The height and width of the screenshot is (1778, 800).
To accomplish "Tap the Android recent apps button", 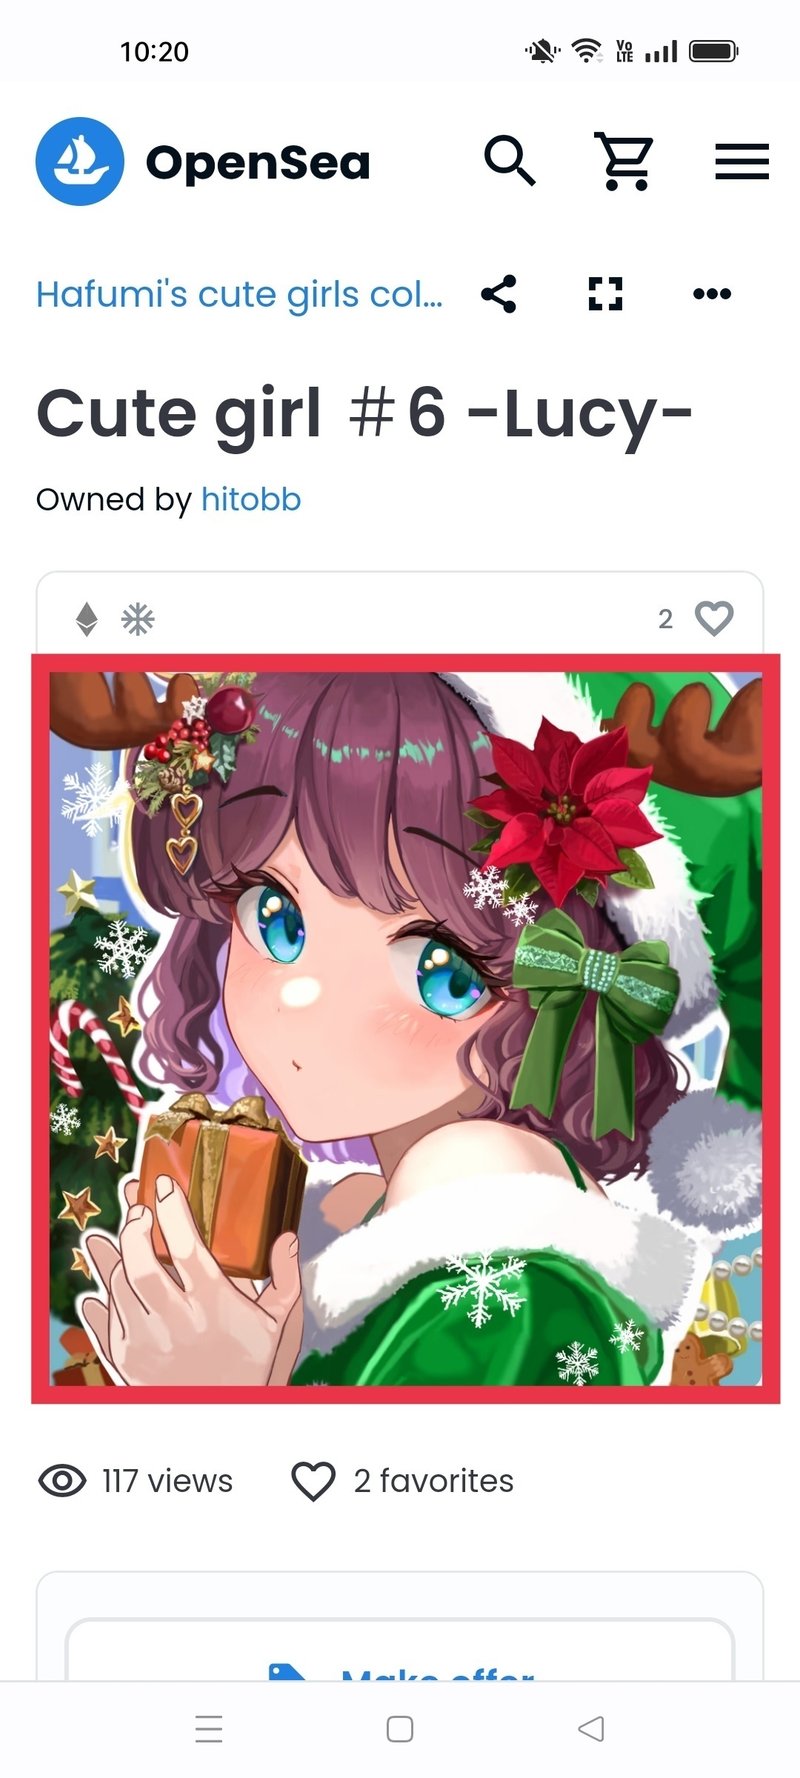I will 209,1729.
